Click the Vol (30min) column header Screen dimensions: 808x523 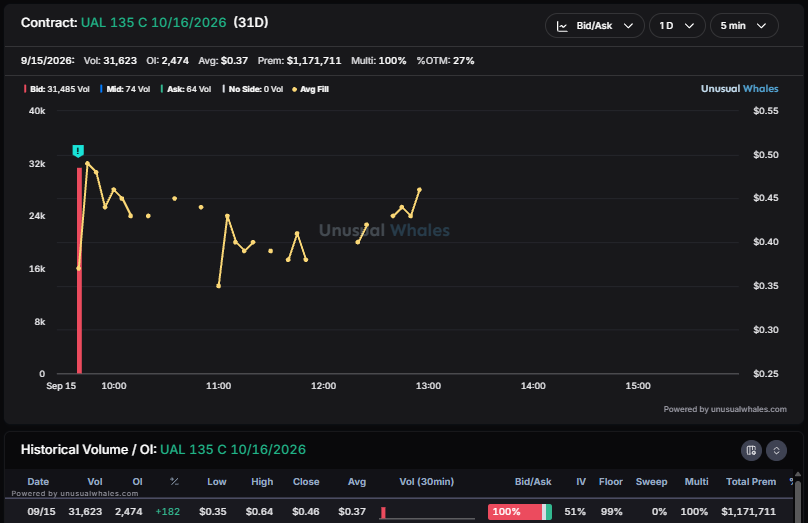[x=427, y=482]
